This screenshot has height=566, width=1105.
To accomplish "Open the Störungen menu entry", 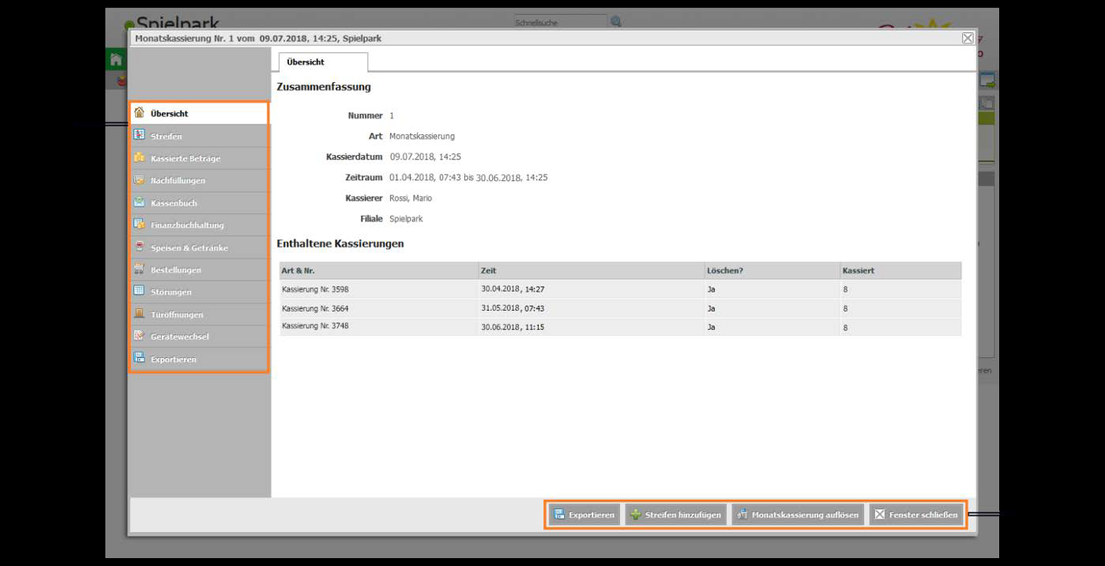I will tap(199, 292).
